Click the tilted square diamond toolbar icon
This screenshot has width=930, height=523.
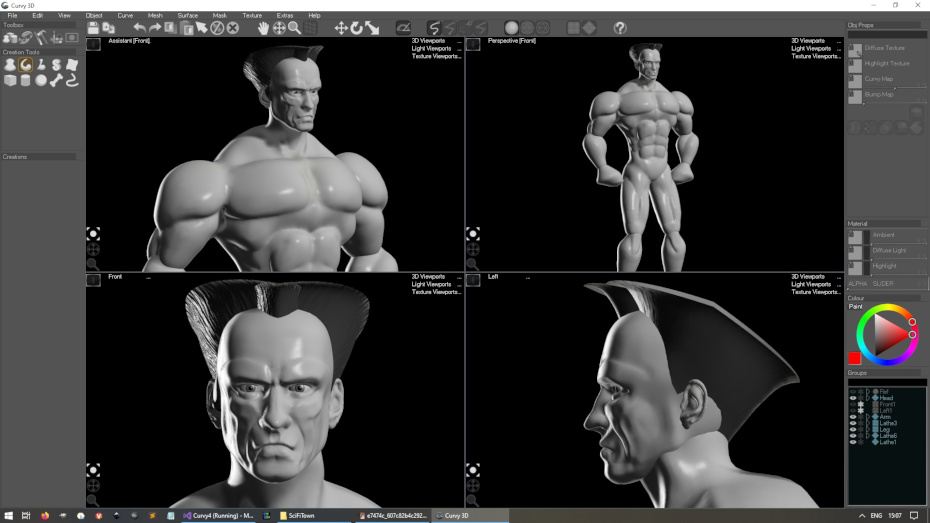pos(589,28)
